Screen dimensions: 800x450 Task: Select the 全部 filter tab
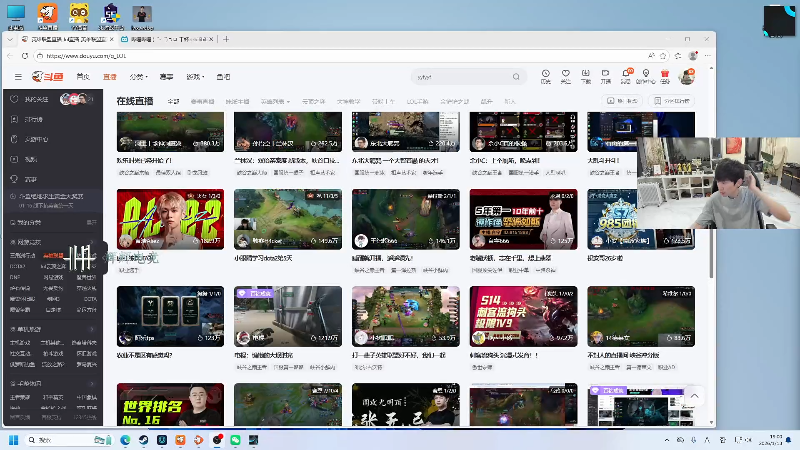(173, 102)
